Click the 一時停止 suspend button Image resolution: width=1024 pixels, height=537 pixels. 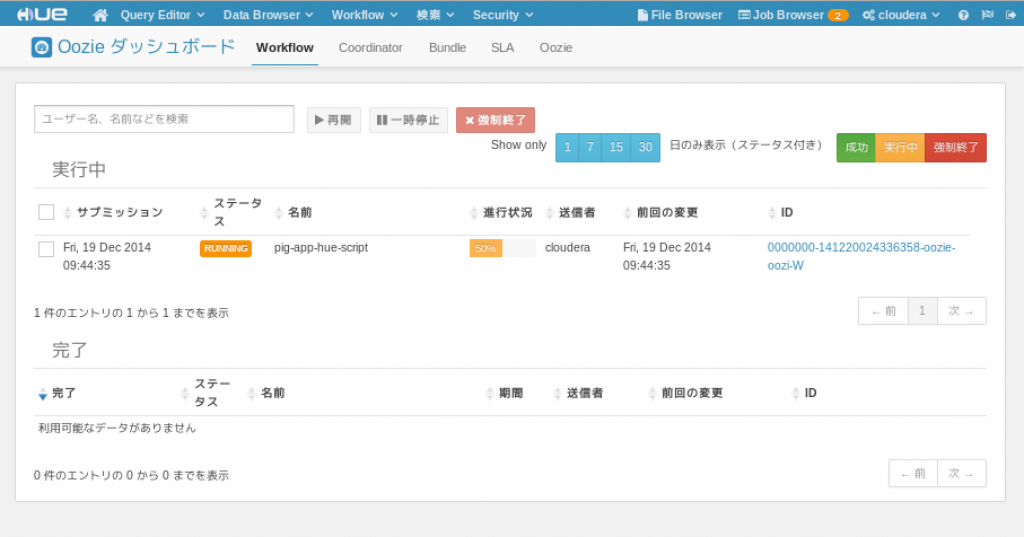408,120
